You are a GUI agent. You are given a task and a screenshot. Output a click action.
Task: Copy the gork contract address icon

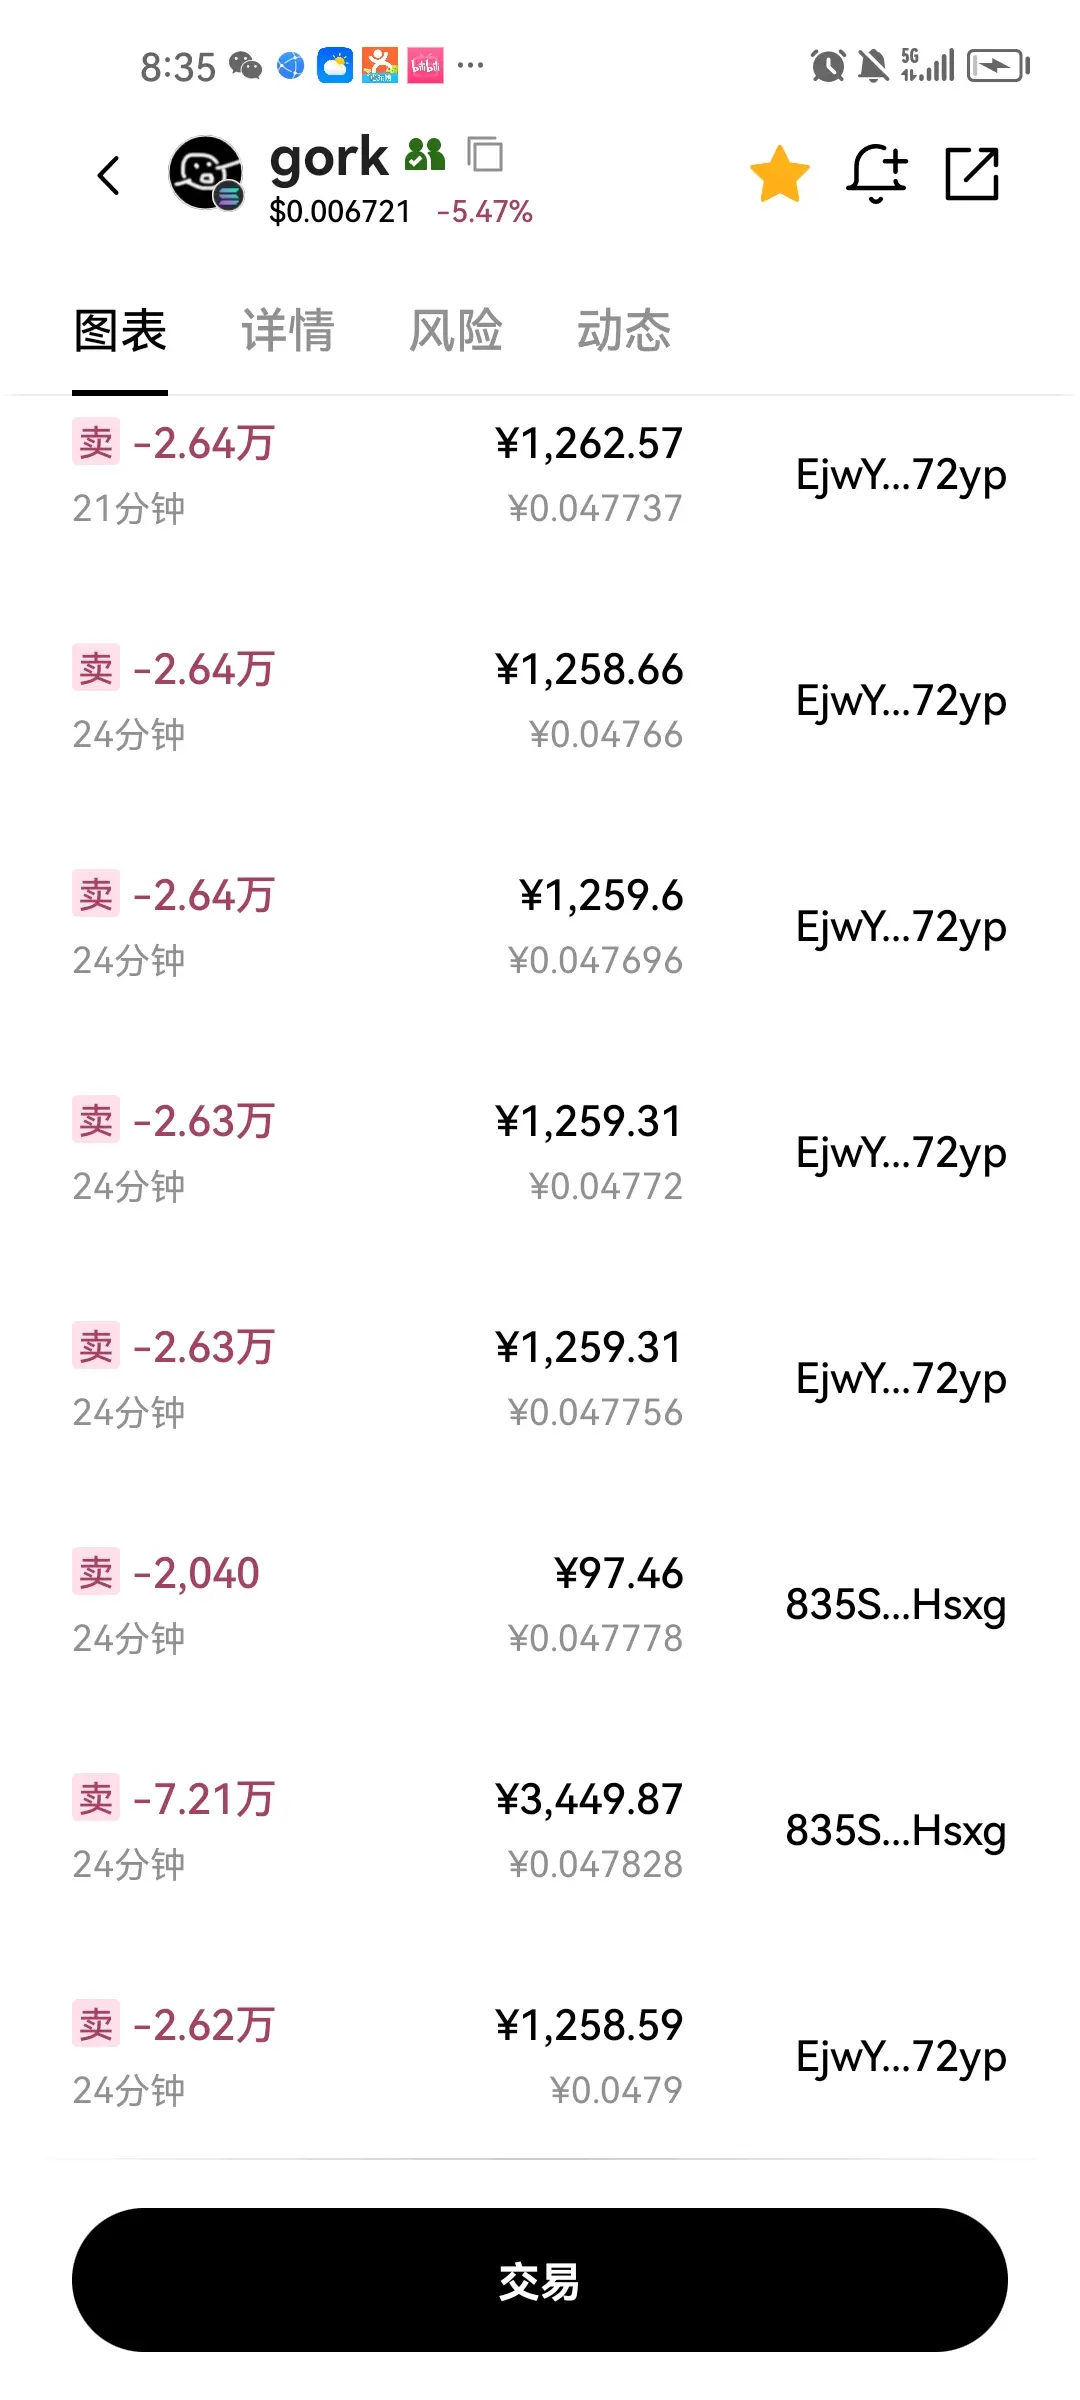coord(485,155)
